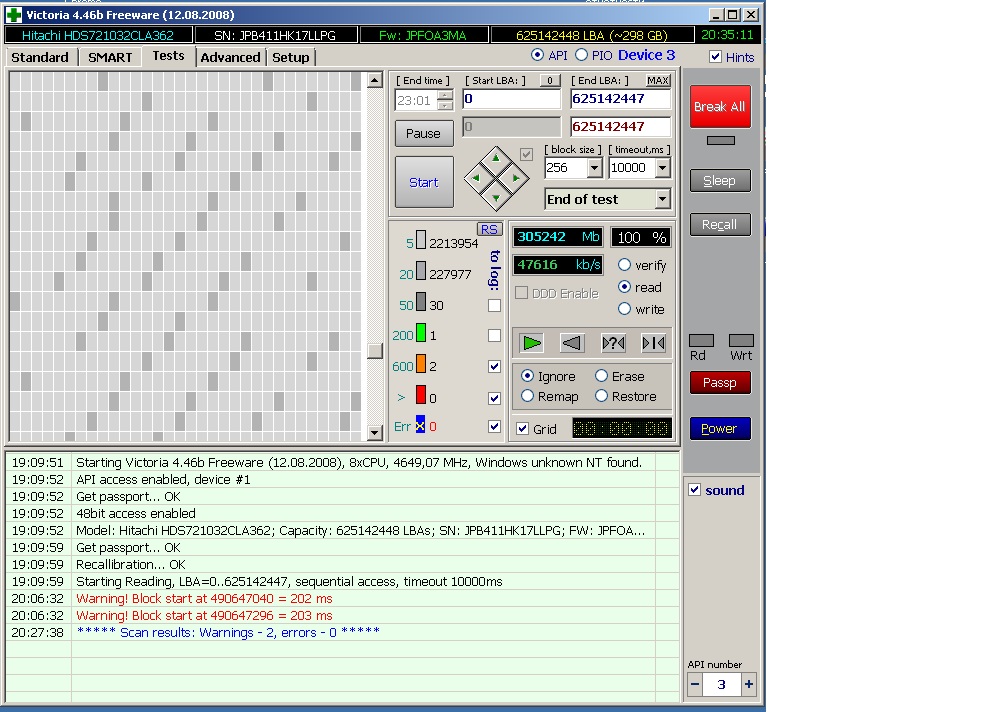Click the red slow block indicator
This screenshot has height=712, width=1008.
tap(420, 395)
